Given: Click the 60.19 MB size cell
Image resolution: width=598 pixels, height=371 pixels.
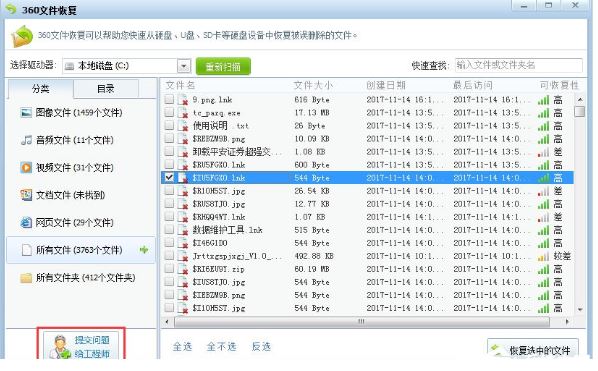Looking at the screenshot, I should 312,269.
